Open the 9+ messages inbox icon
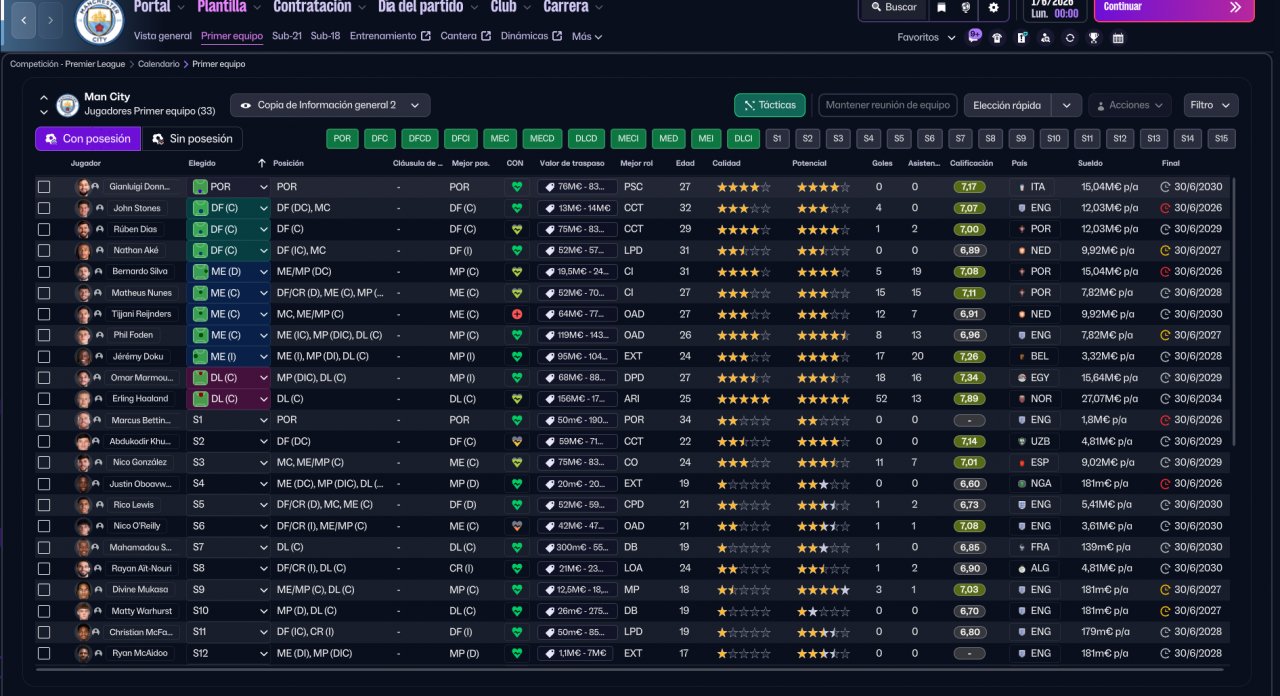This screenshot has height=696, width=1280. (975, 37)
